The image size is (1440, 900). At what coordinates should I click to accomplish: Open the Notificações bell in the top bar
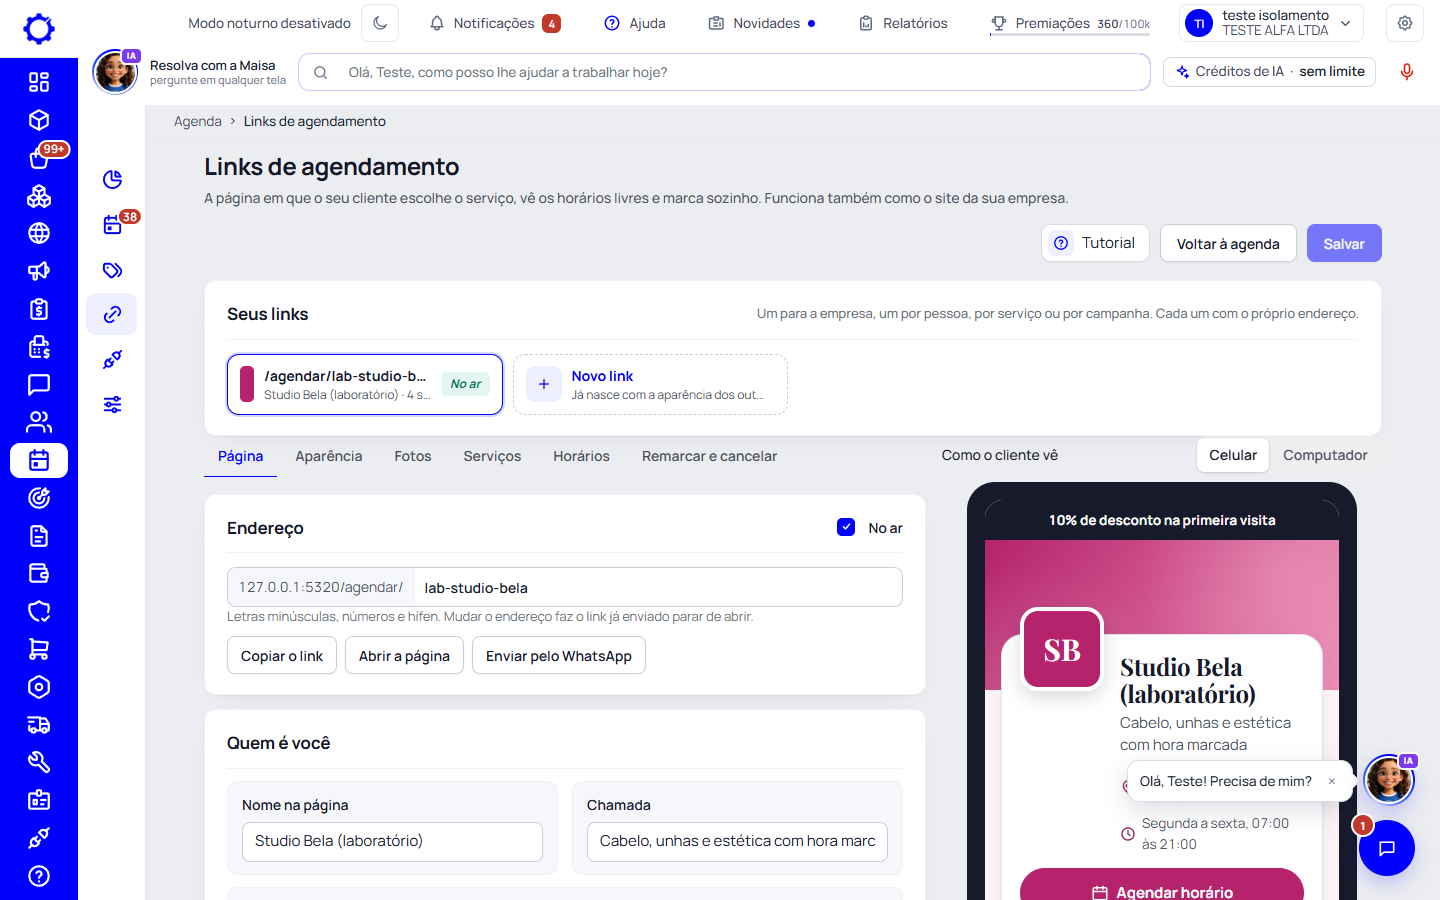pos(494,23)
